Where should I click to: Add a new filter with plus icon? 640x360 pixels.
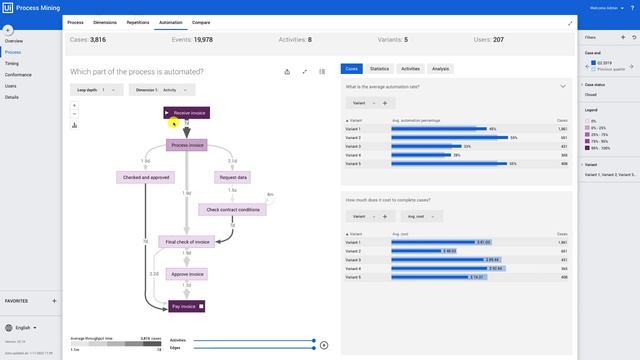(623, 37)
